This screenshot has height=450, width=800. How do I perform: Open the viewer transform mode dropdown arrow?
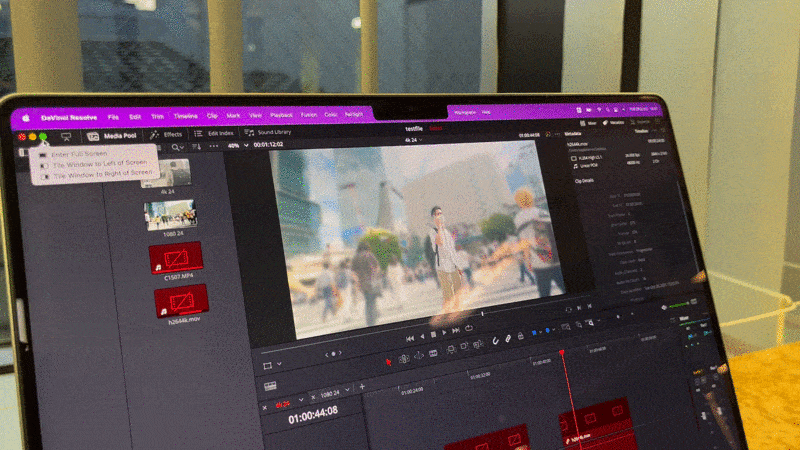click(279, 364)
